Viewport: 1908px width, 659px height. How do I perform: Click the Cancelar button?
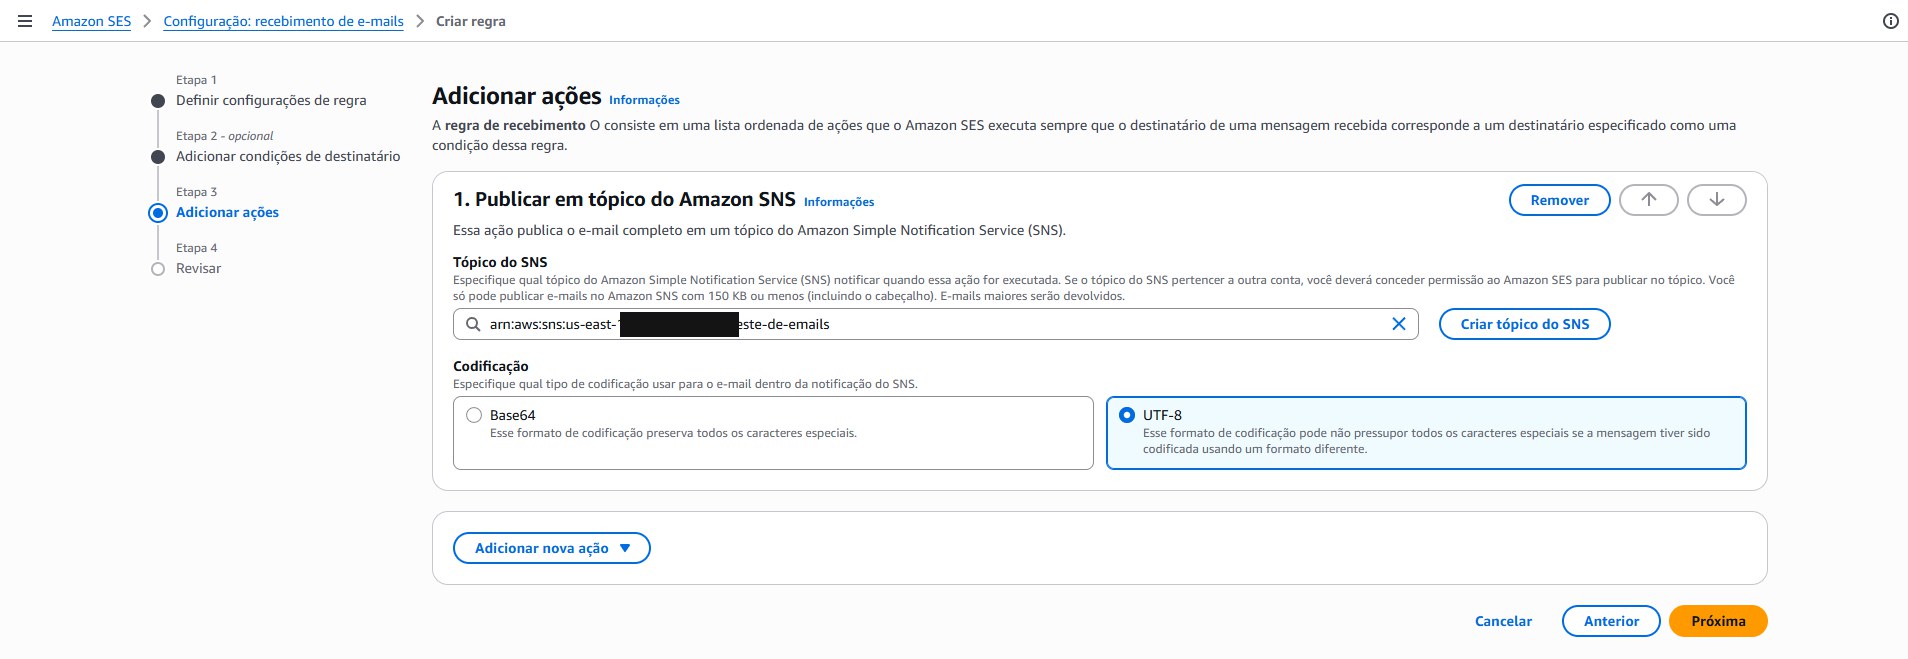pyautogui.click(x=1503, y=621)
